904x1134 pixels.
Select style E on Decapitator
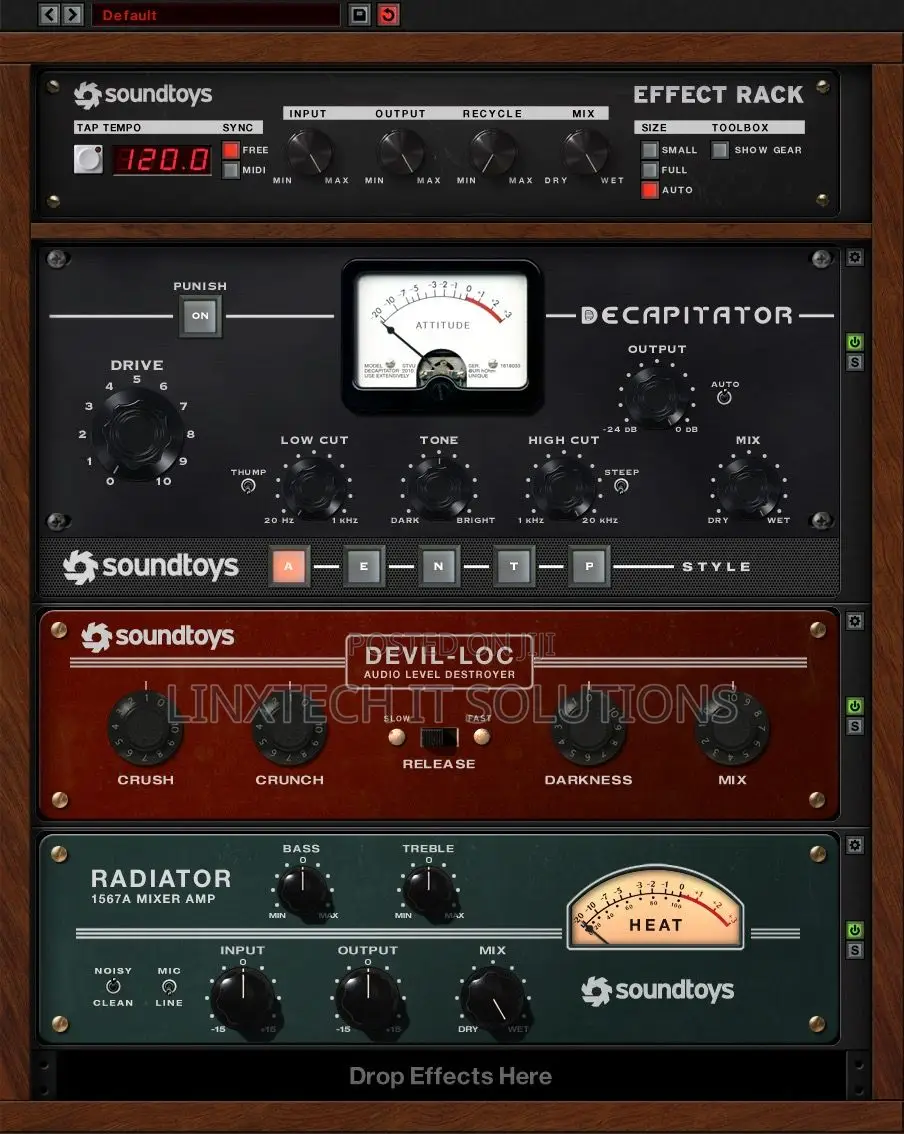[364, 566]
